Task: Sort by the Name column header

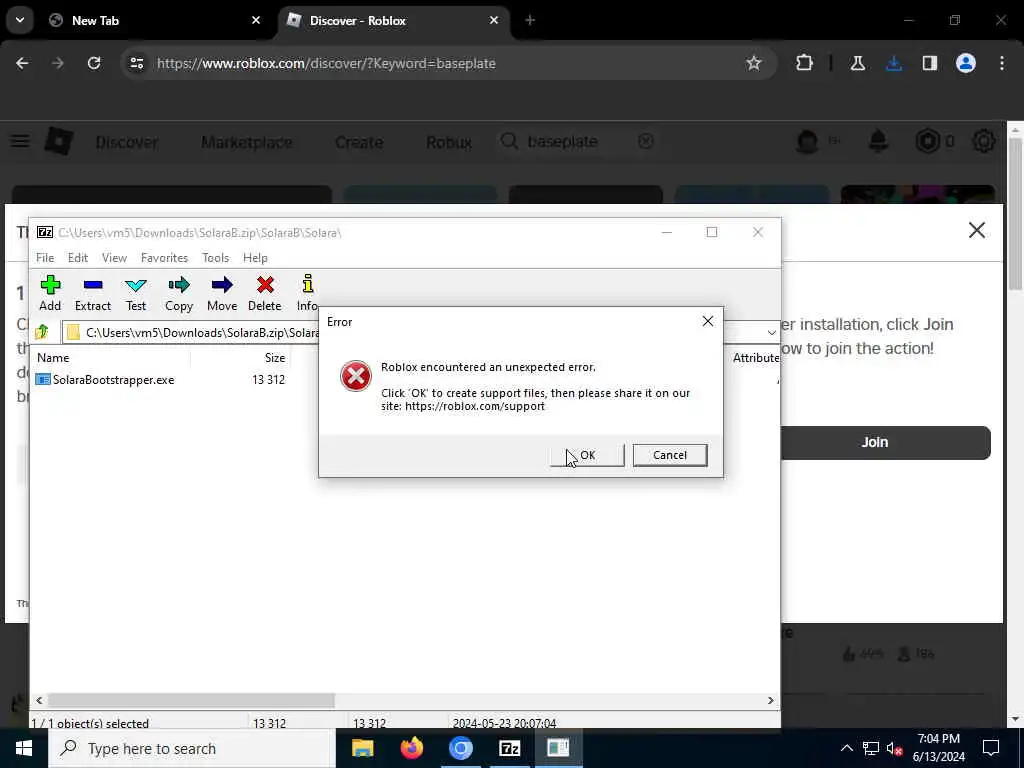Action: tap(53, 358)
